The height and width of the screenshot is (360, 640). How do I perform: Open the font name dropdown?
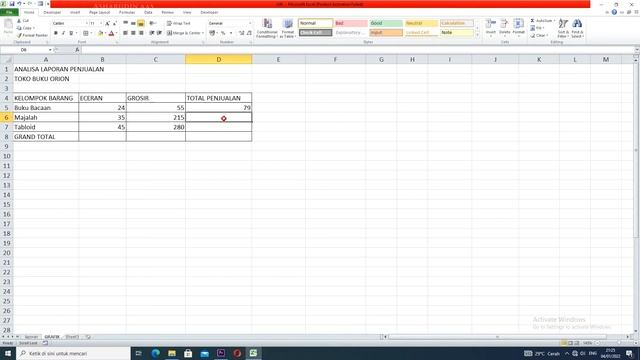click(87, 24)
